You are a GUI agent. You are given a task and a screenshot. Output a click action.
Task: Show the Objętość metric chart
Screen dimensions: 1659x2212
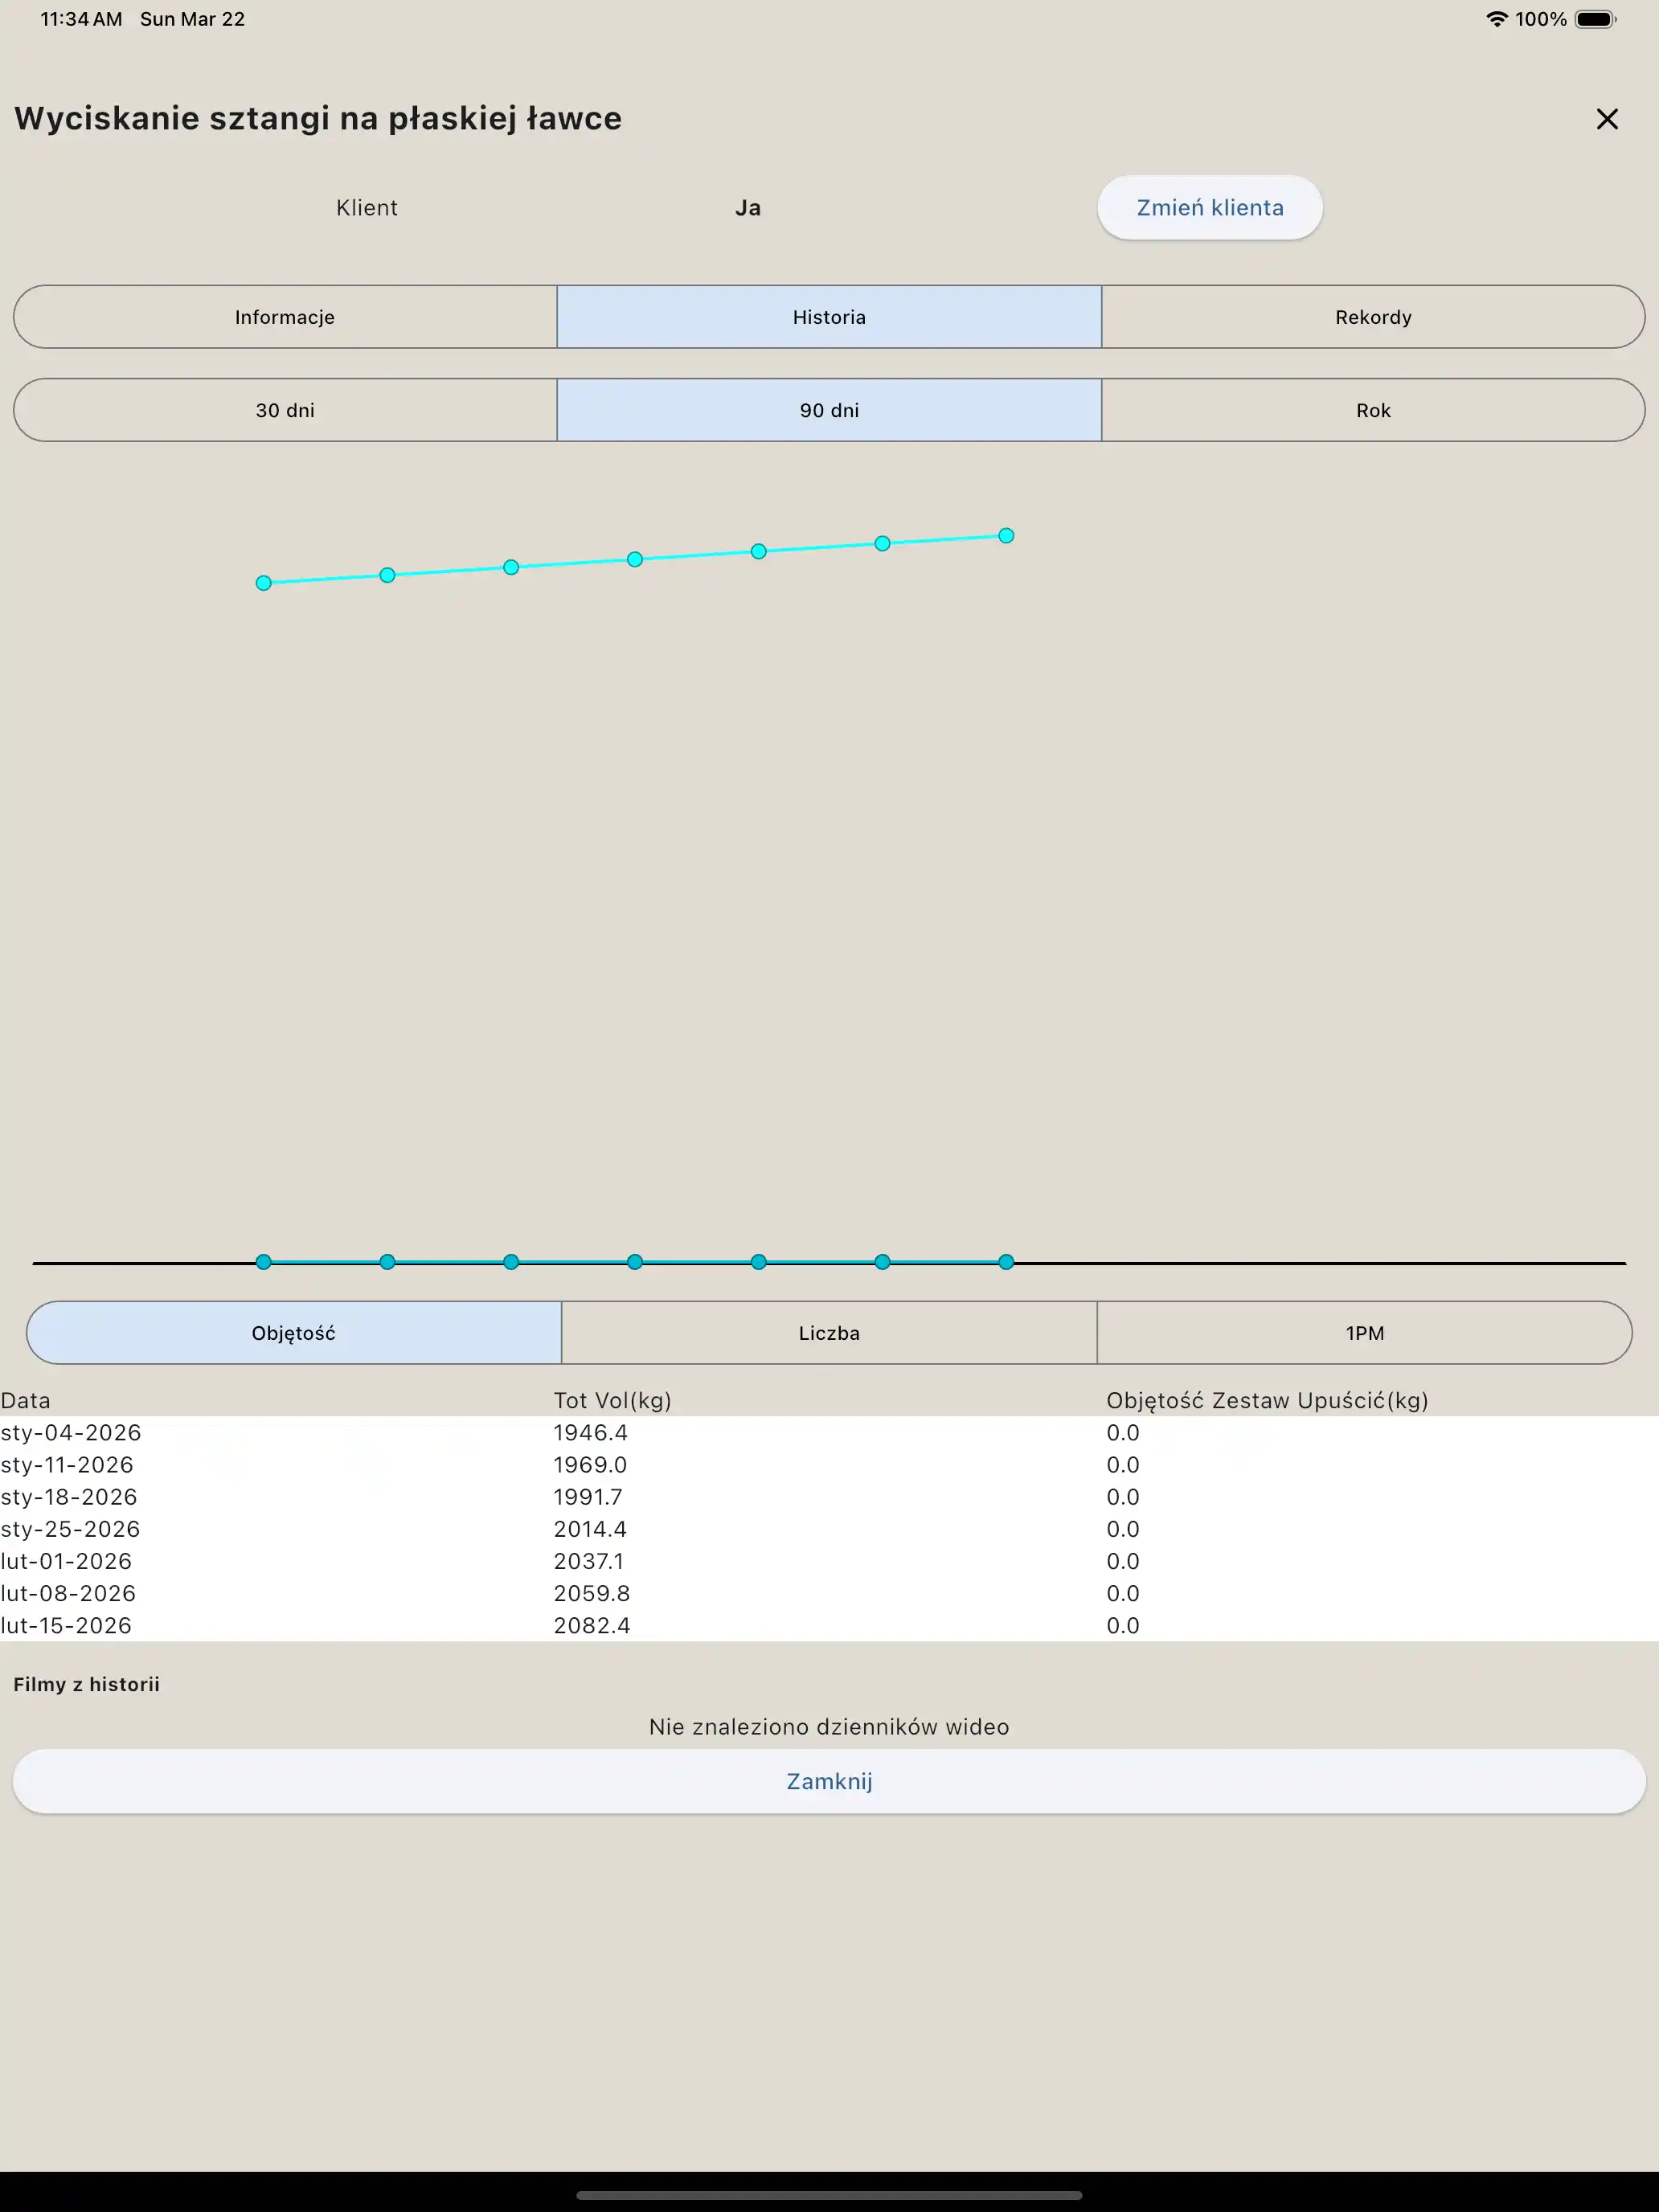pos(294,1333)
